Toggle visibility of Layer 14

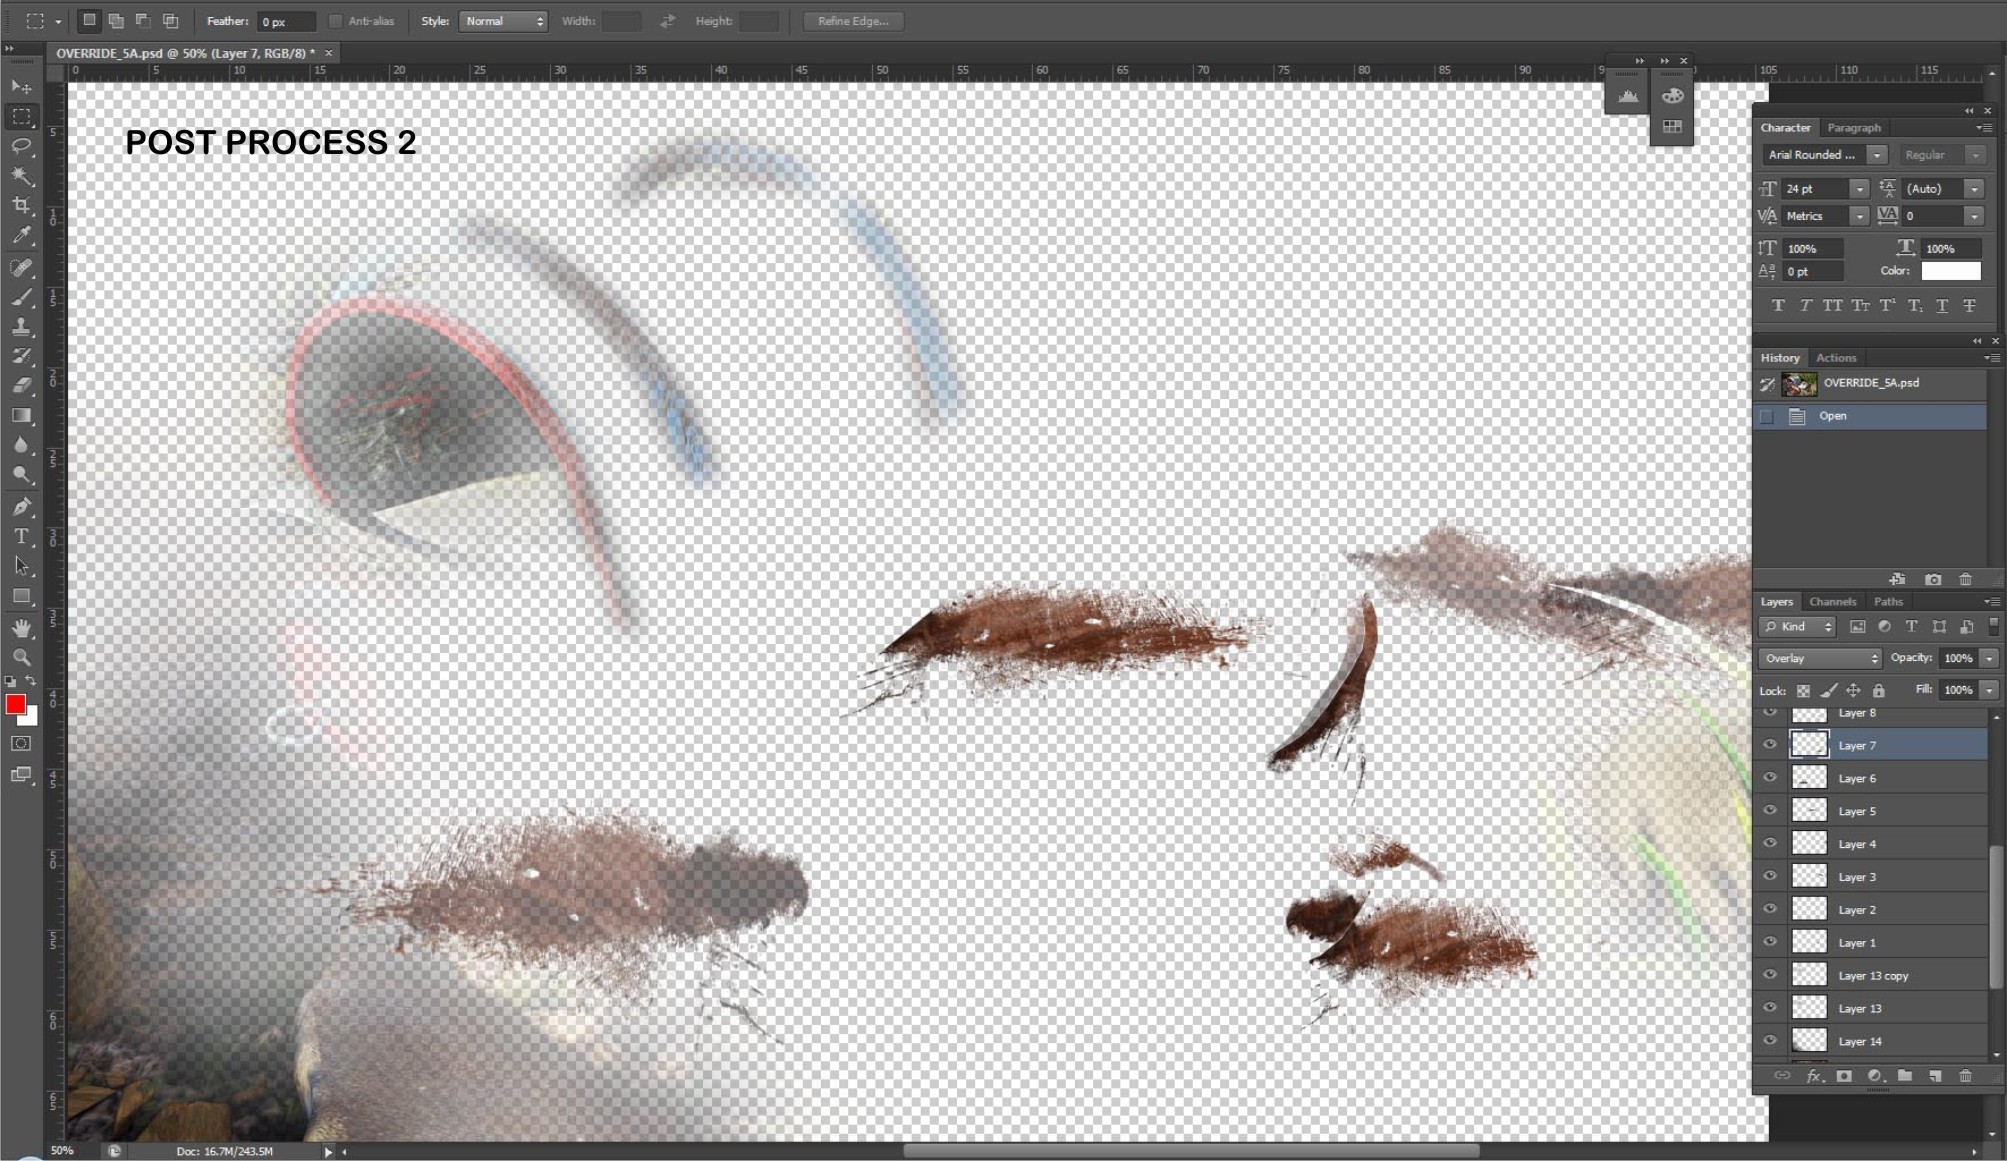1770,1040
